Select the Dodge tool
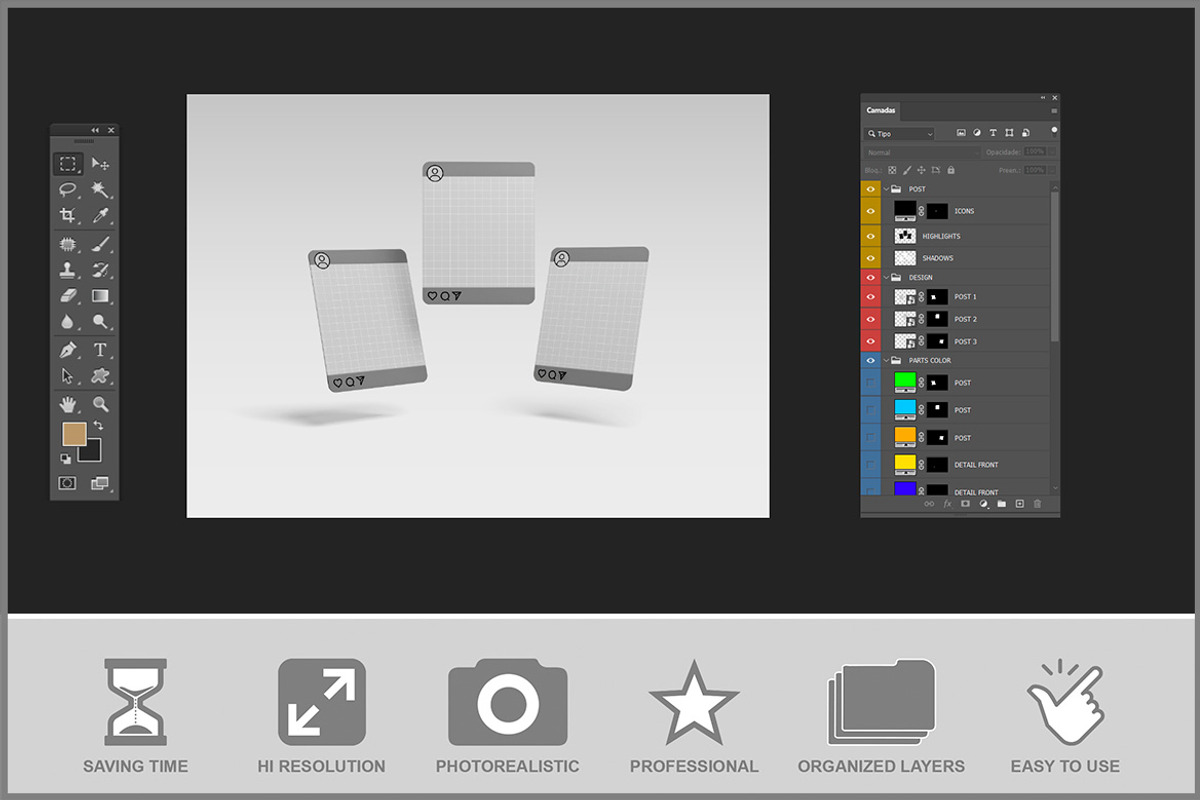Screen dimensions: 1200x800 pos(100,321)
